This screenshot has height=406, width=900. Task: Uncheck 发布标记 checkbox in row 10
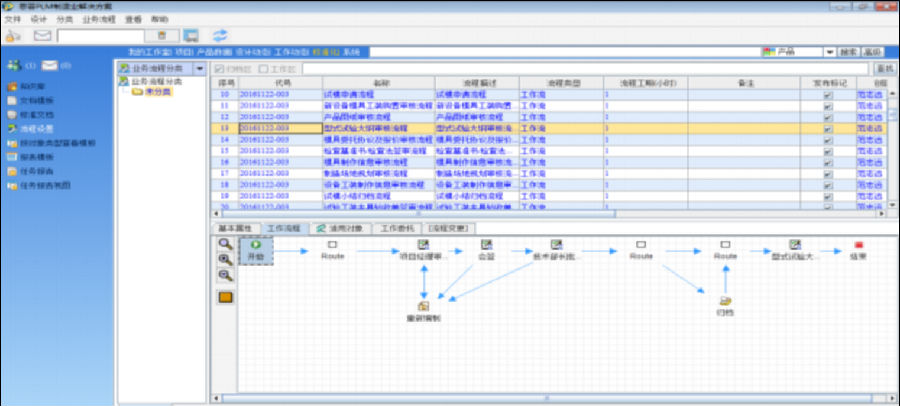pos(827,93)
